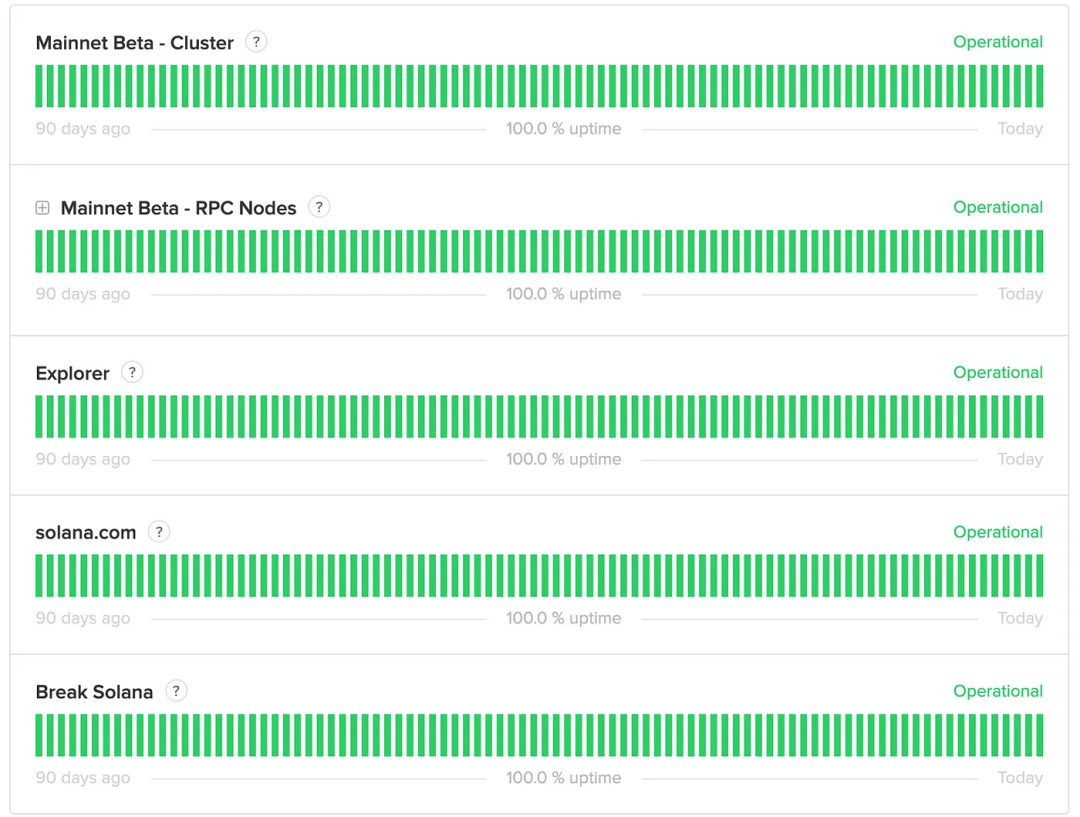The image size is (1080, 817).
Task: Click the Mainnet Beta - RPC Nodes title
Action: [178, 208]
